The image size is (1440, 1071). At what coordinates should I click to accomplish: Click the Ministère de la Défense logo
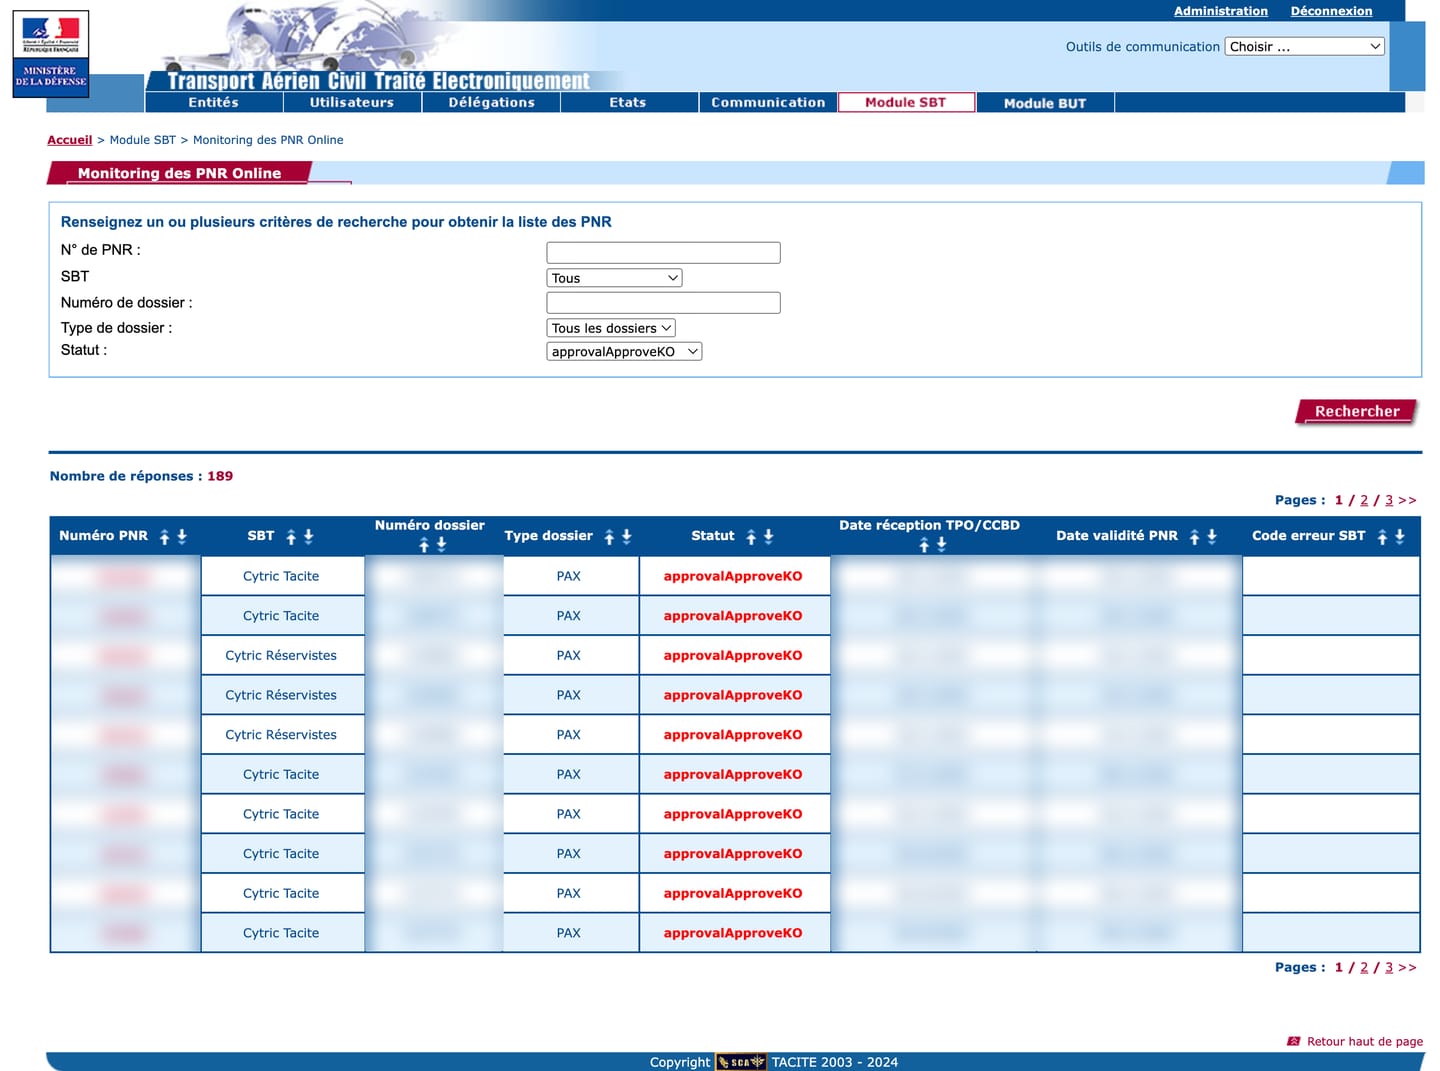[x=51, y=54]
